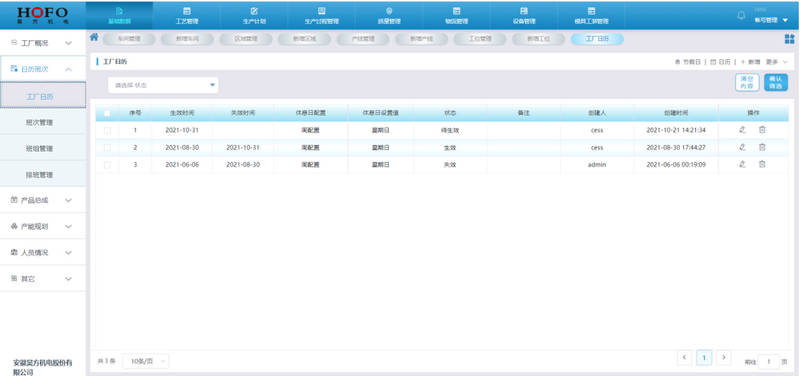Expand the 工厂概况 sidebar section
The width and height of the screenshot is (800, 376).
tap(43, 43)
